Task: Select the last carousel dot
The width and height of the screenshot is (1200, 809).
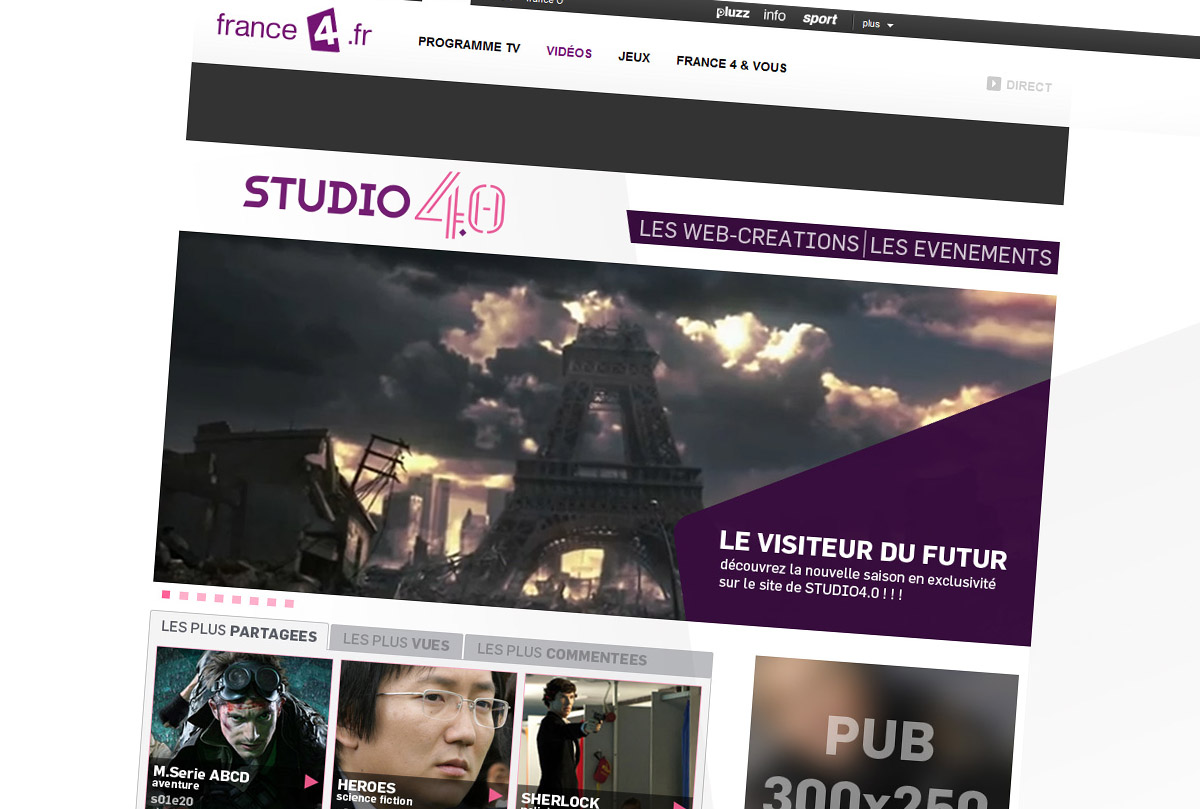Action: pyautogui.click(x=289, y=603)
